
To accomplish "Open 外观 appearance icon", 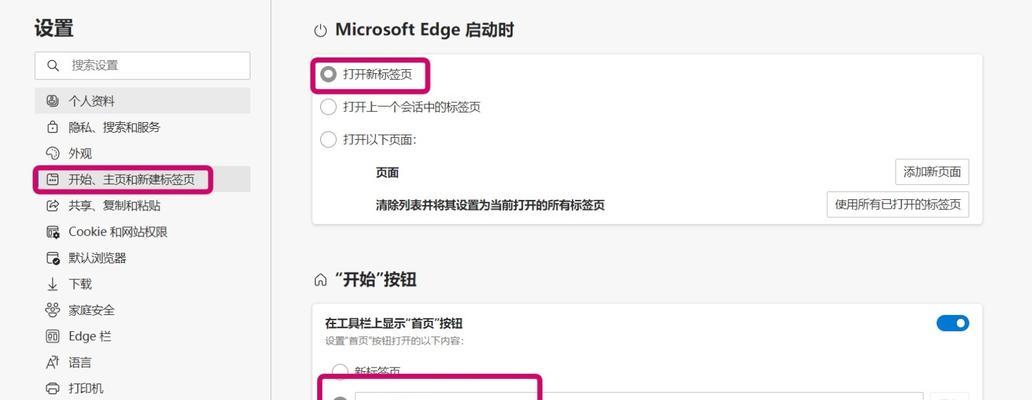I will coord(53,153).
